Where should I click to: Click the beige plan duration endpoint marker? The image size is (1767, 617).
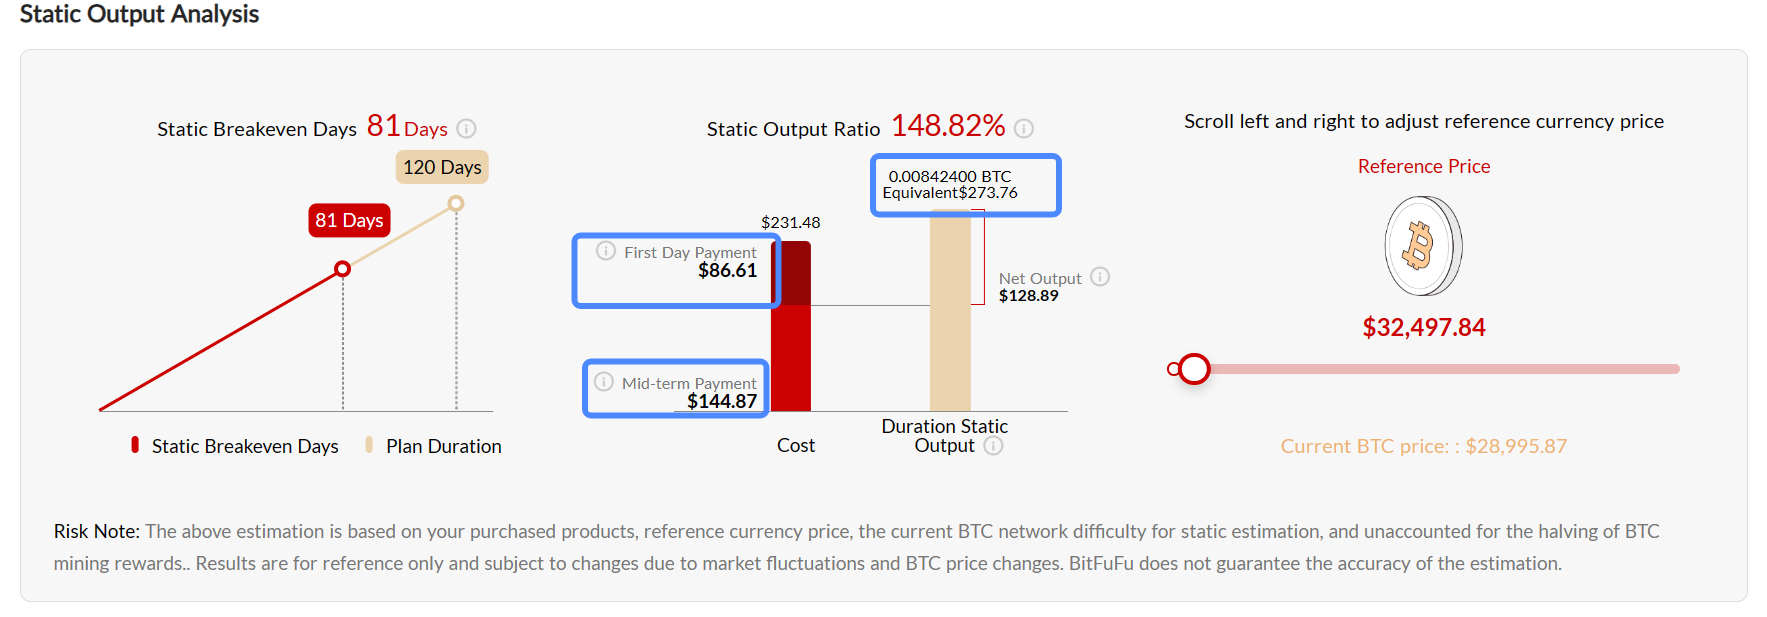point(456,204)
